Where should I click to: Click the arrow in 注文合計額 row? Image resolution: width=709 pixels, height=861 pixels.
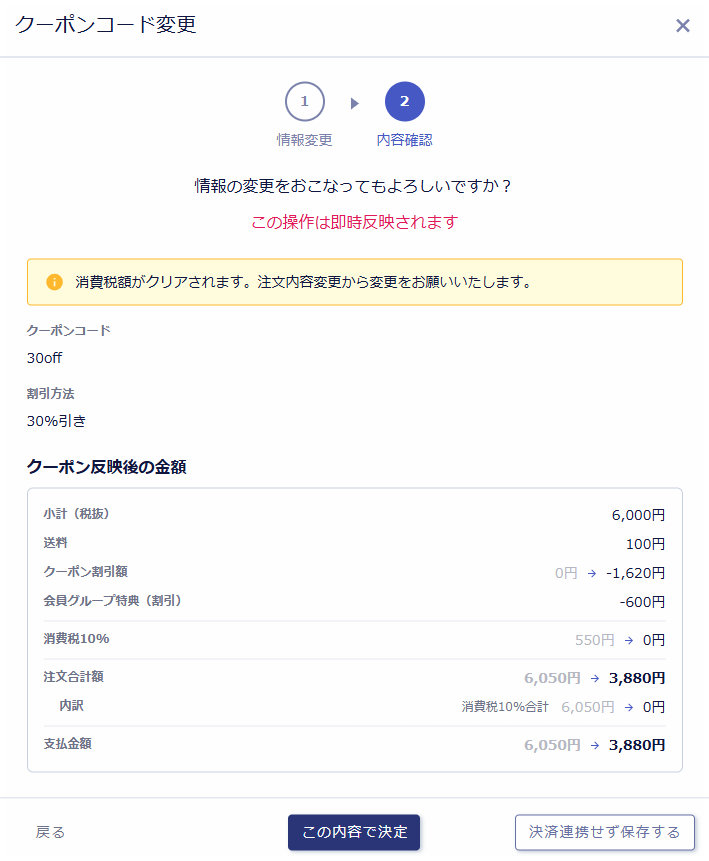point(595,678)
